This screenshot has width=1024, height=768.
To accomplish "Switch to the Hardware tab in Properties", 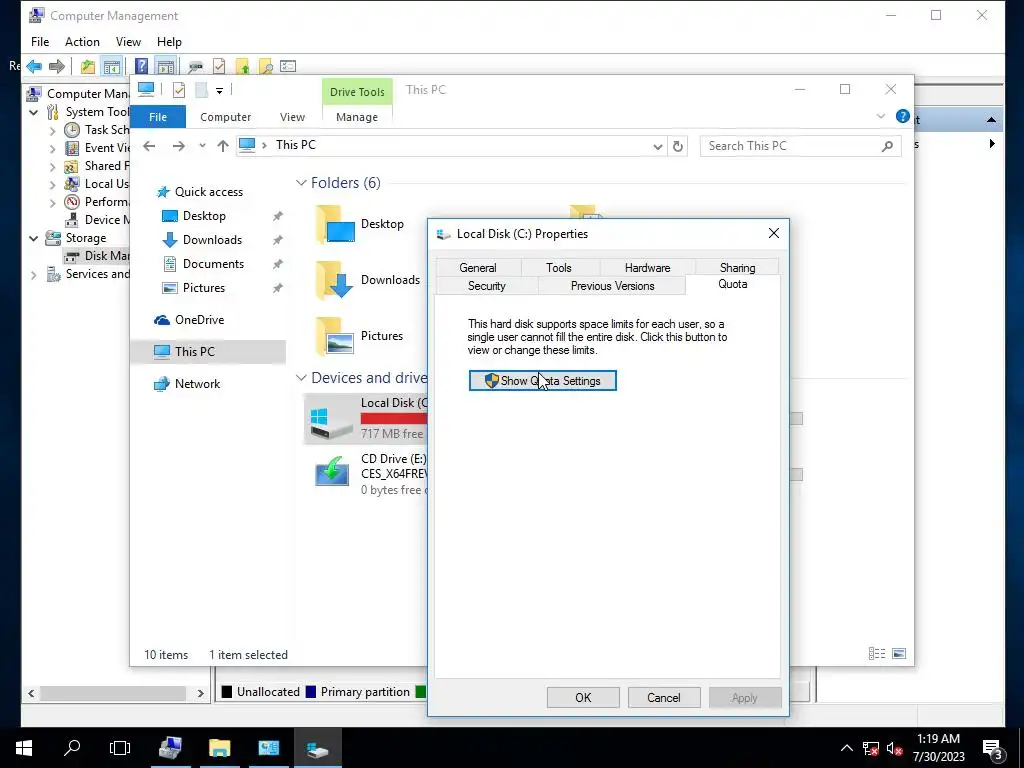I will [647, 268].
